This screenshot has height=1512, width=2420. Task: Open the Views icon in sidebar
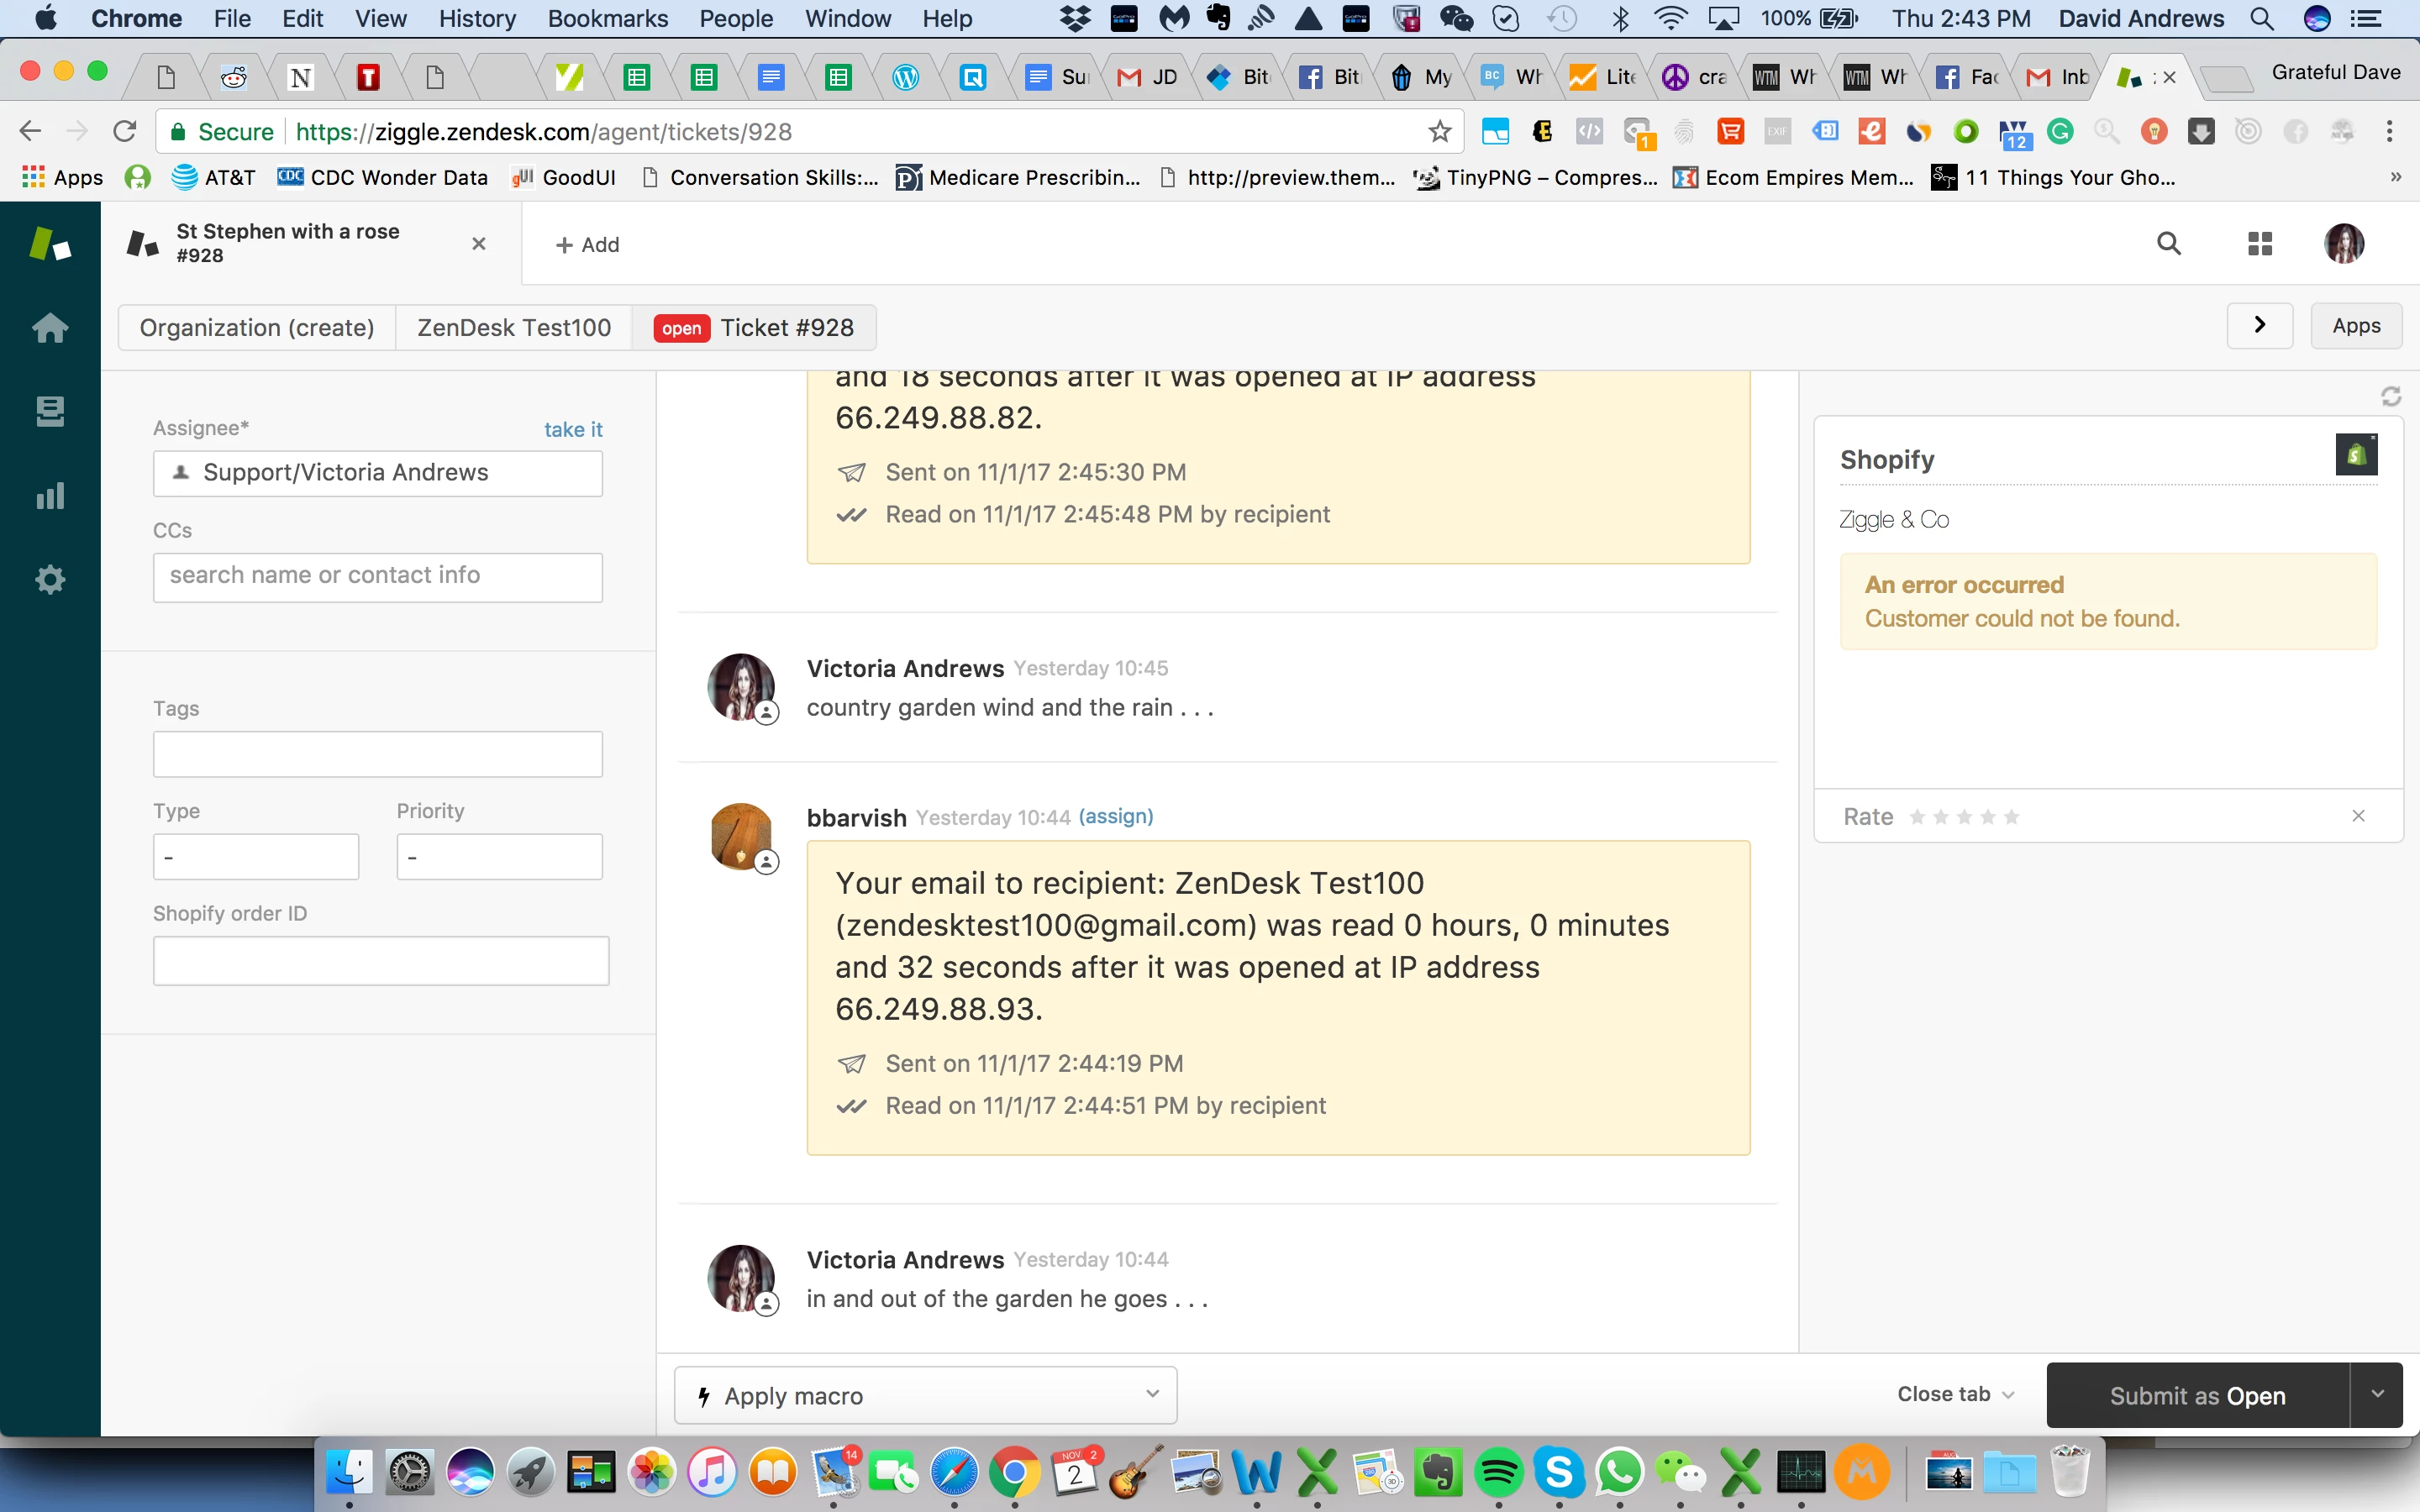[50, 411]
